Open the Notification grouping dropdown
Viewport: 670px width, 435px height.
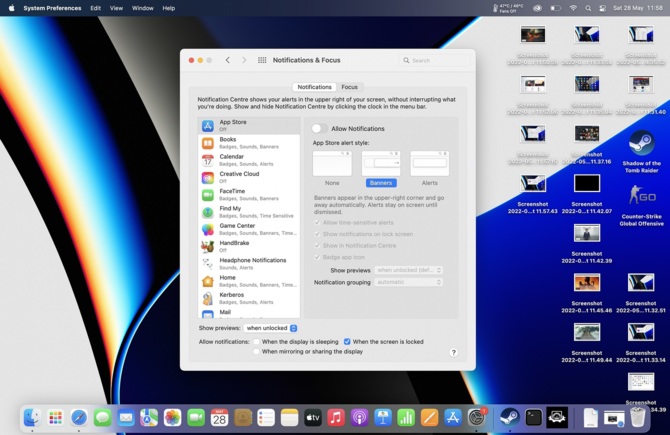pyautogui.click(x=408, y=282)
